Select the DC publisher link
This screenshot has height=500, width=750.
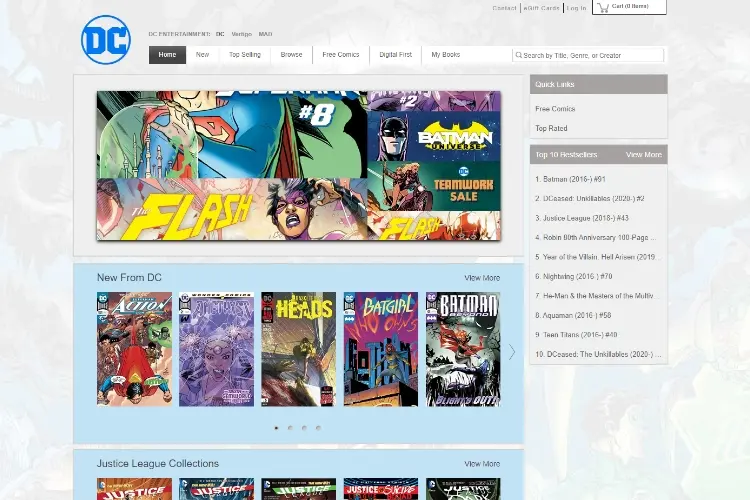(x=220, y=34)
